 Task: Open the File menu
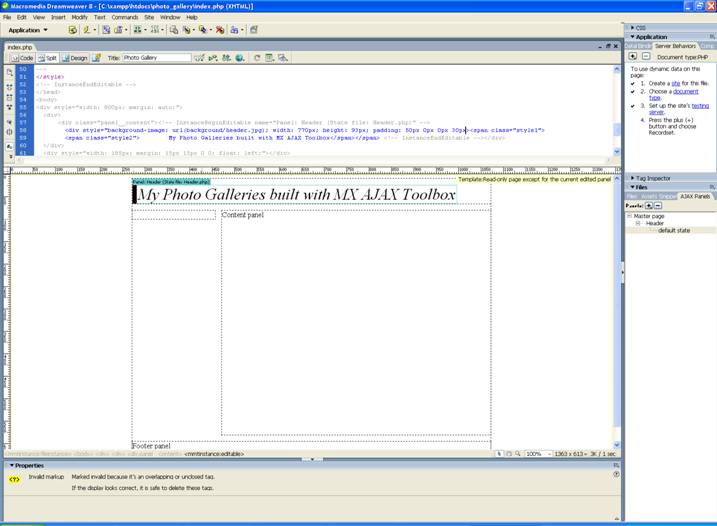click(x=7, y=17)
